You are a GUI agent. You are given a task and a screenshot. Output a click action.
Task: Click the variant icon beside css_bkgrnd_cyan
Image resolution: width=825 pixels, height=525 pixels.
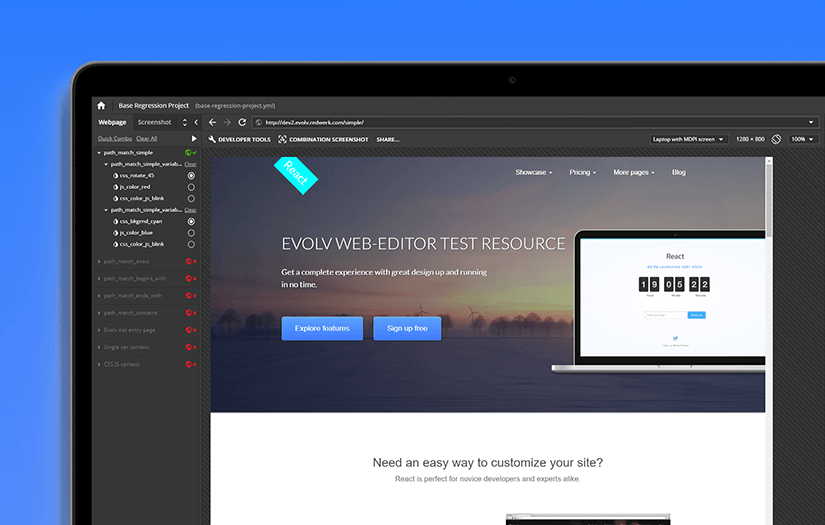(x=115, y=221)
